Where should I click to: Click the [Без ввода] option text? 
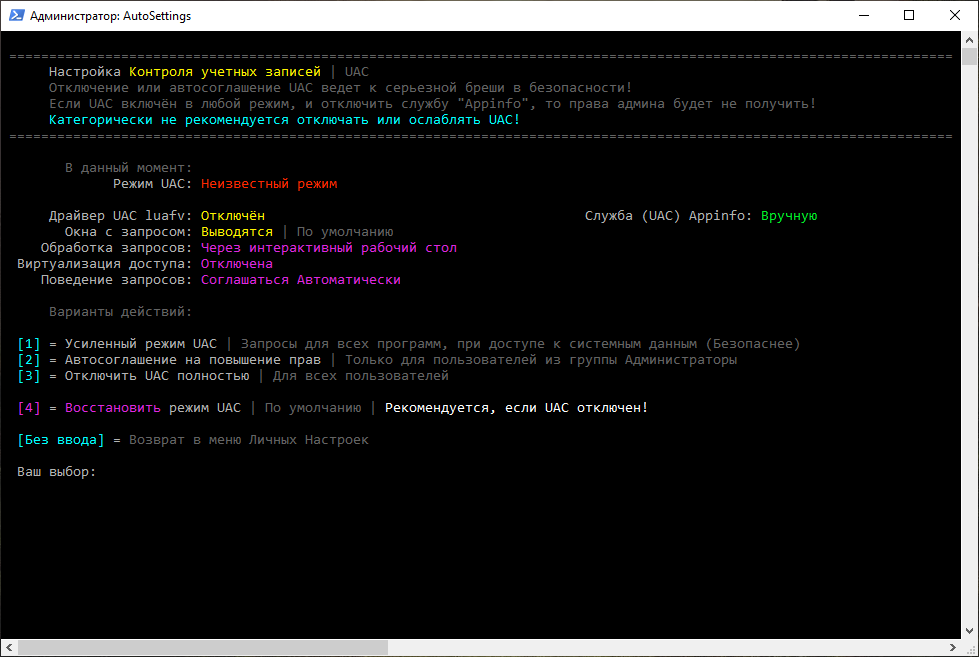(x=61, y=440)
